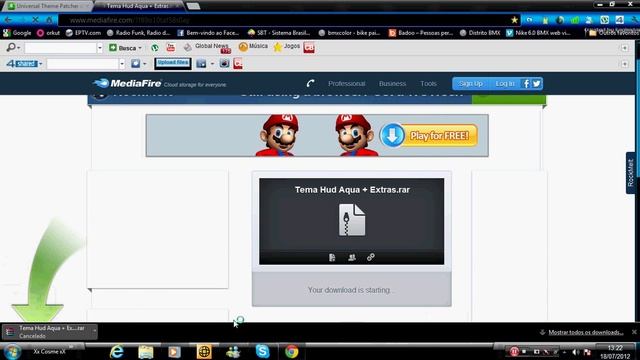Image resolution: width=640 pixels, height=360 pixels.
Task: Click the zip file icon for Tema Hud Aqua
Action: tap(352, 220)
